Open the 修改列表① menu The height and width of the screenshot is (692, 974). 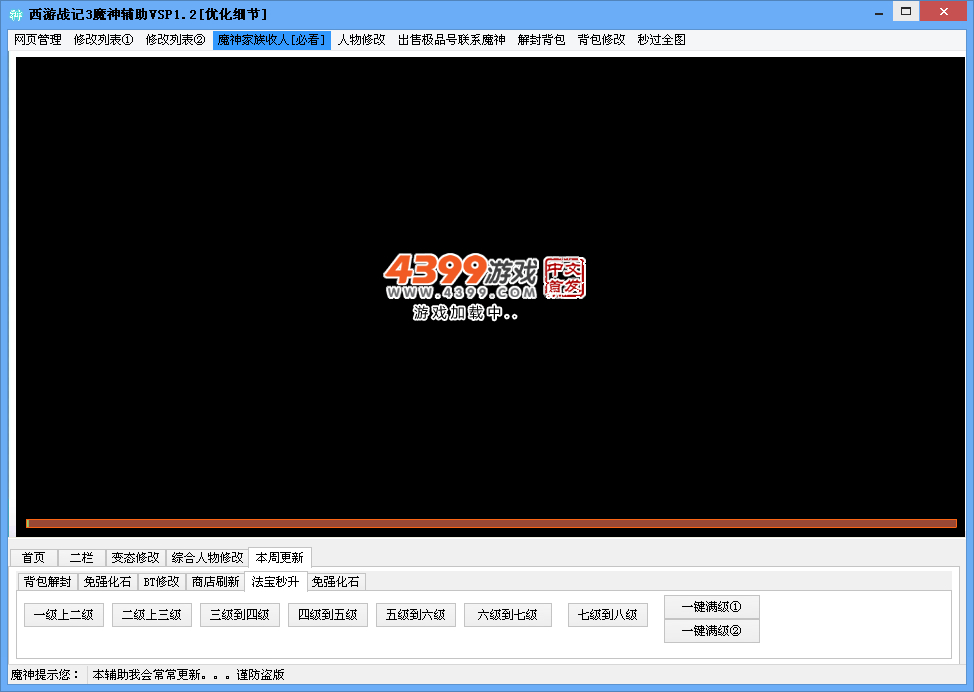coord(103,40)
